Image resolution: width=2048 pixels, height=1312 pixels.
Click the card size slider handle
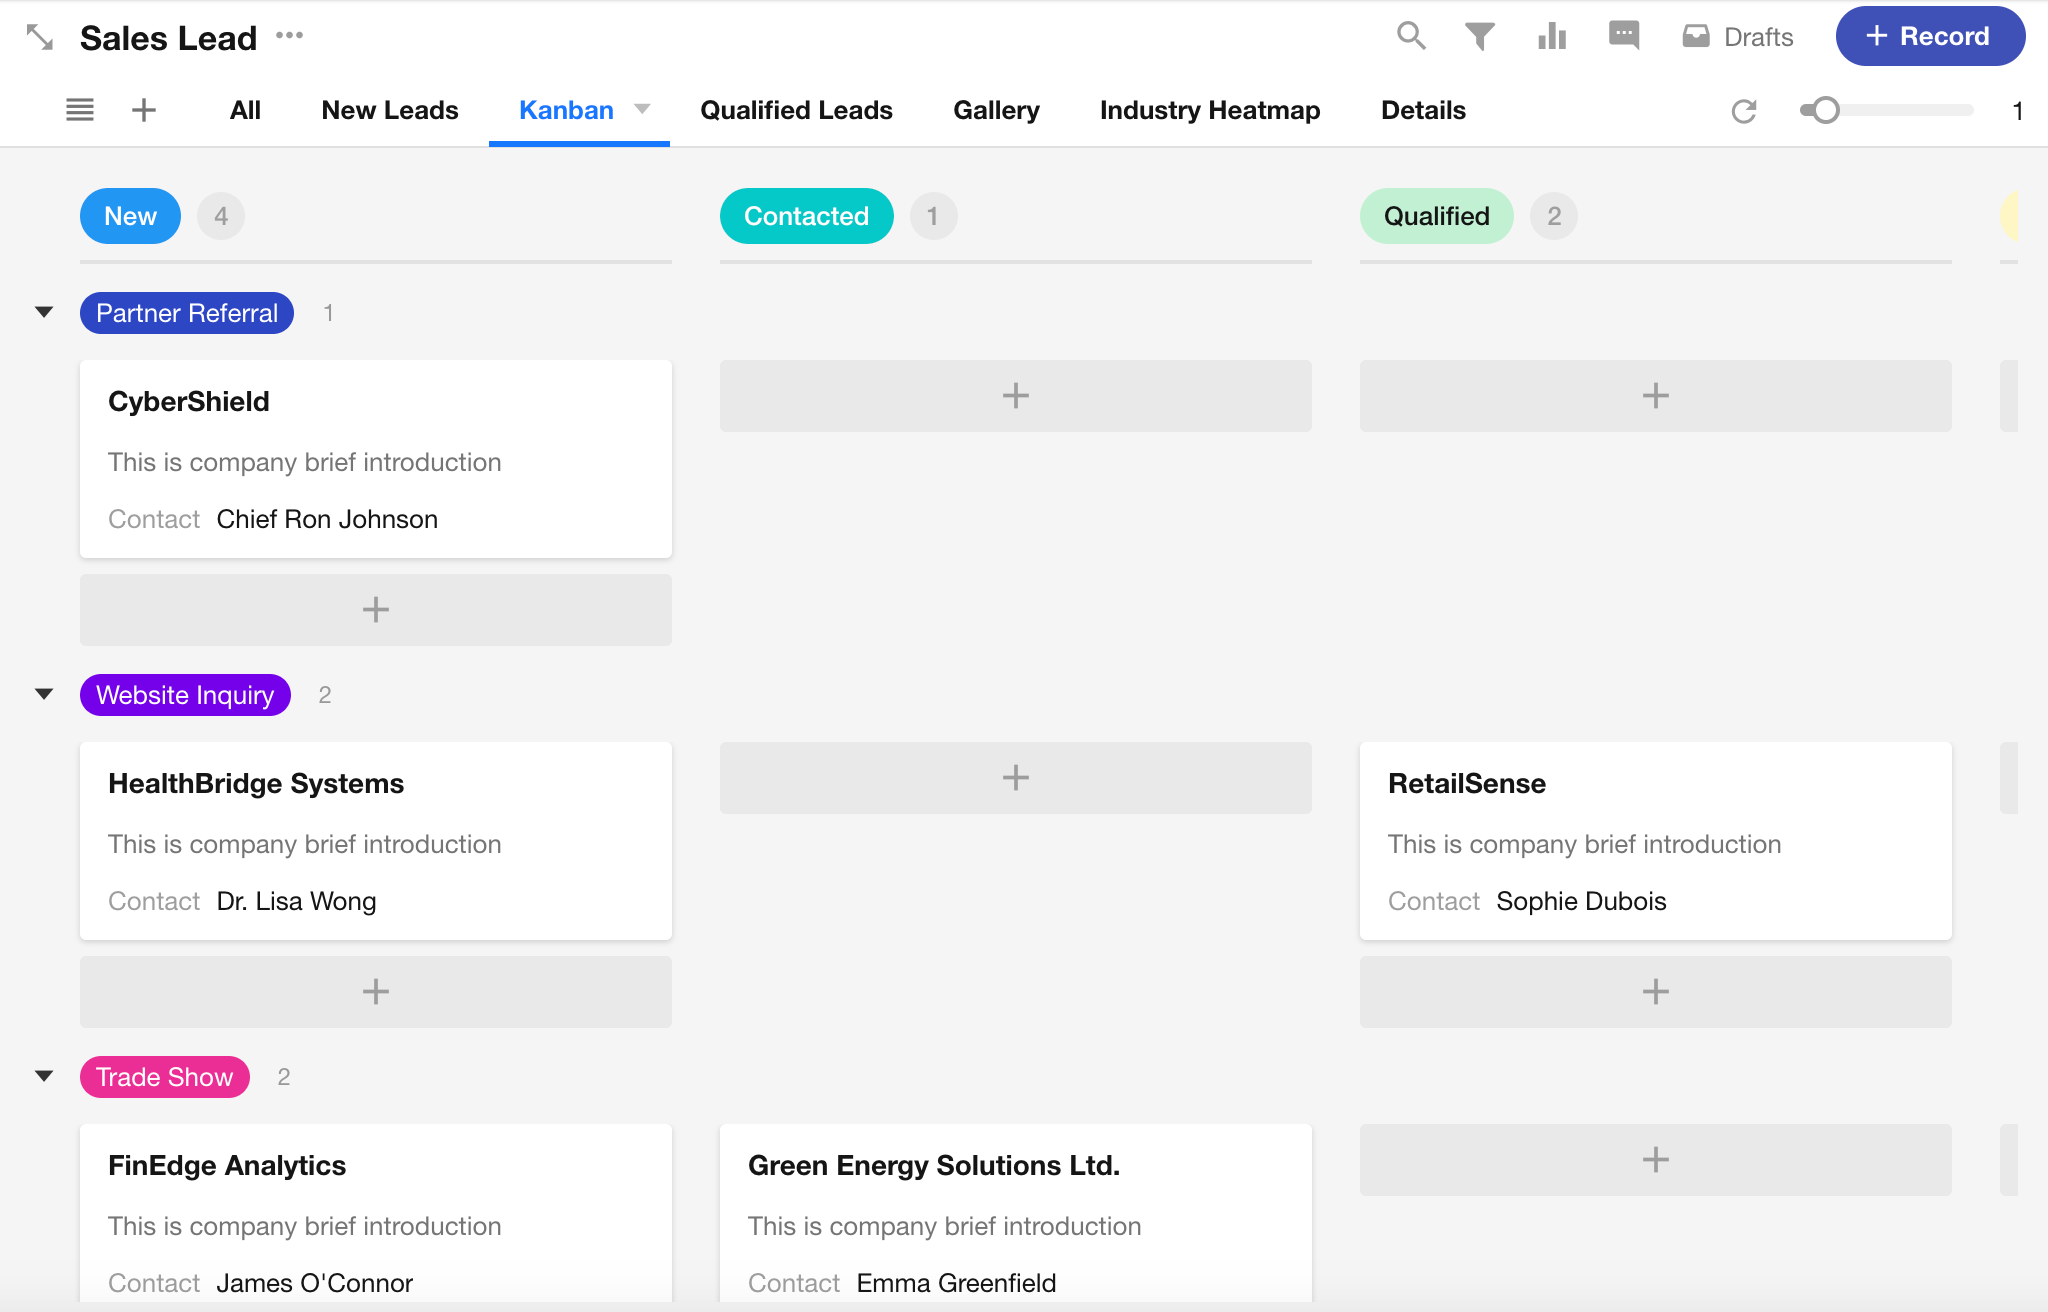1826,111
